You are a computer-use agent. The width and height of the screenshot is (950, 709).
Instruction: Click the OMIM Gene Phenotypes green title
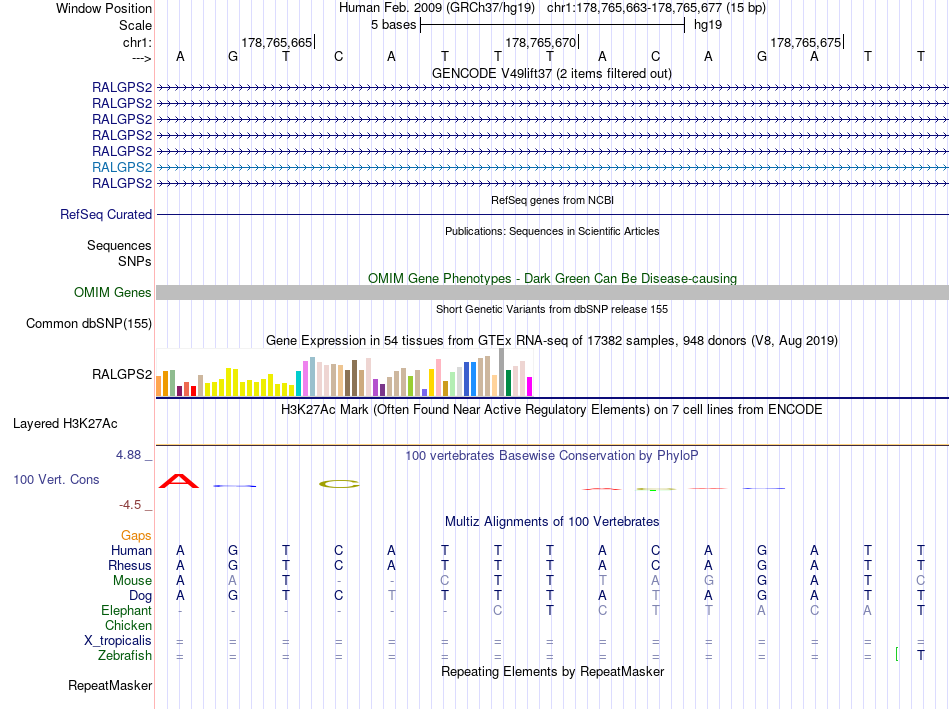[552, 278]
